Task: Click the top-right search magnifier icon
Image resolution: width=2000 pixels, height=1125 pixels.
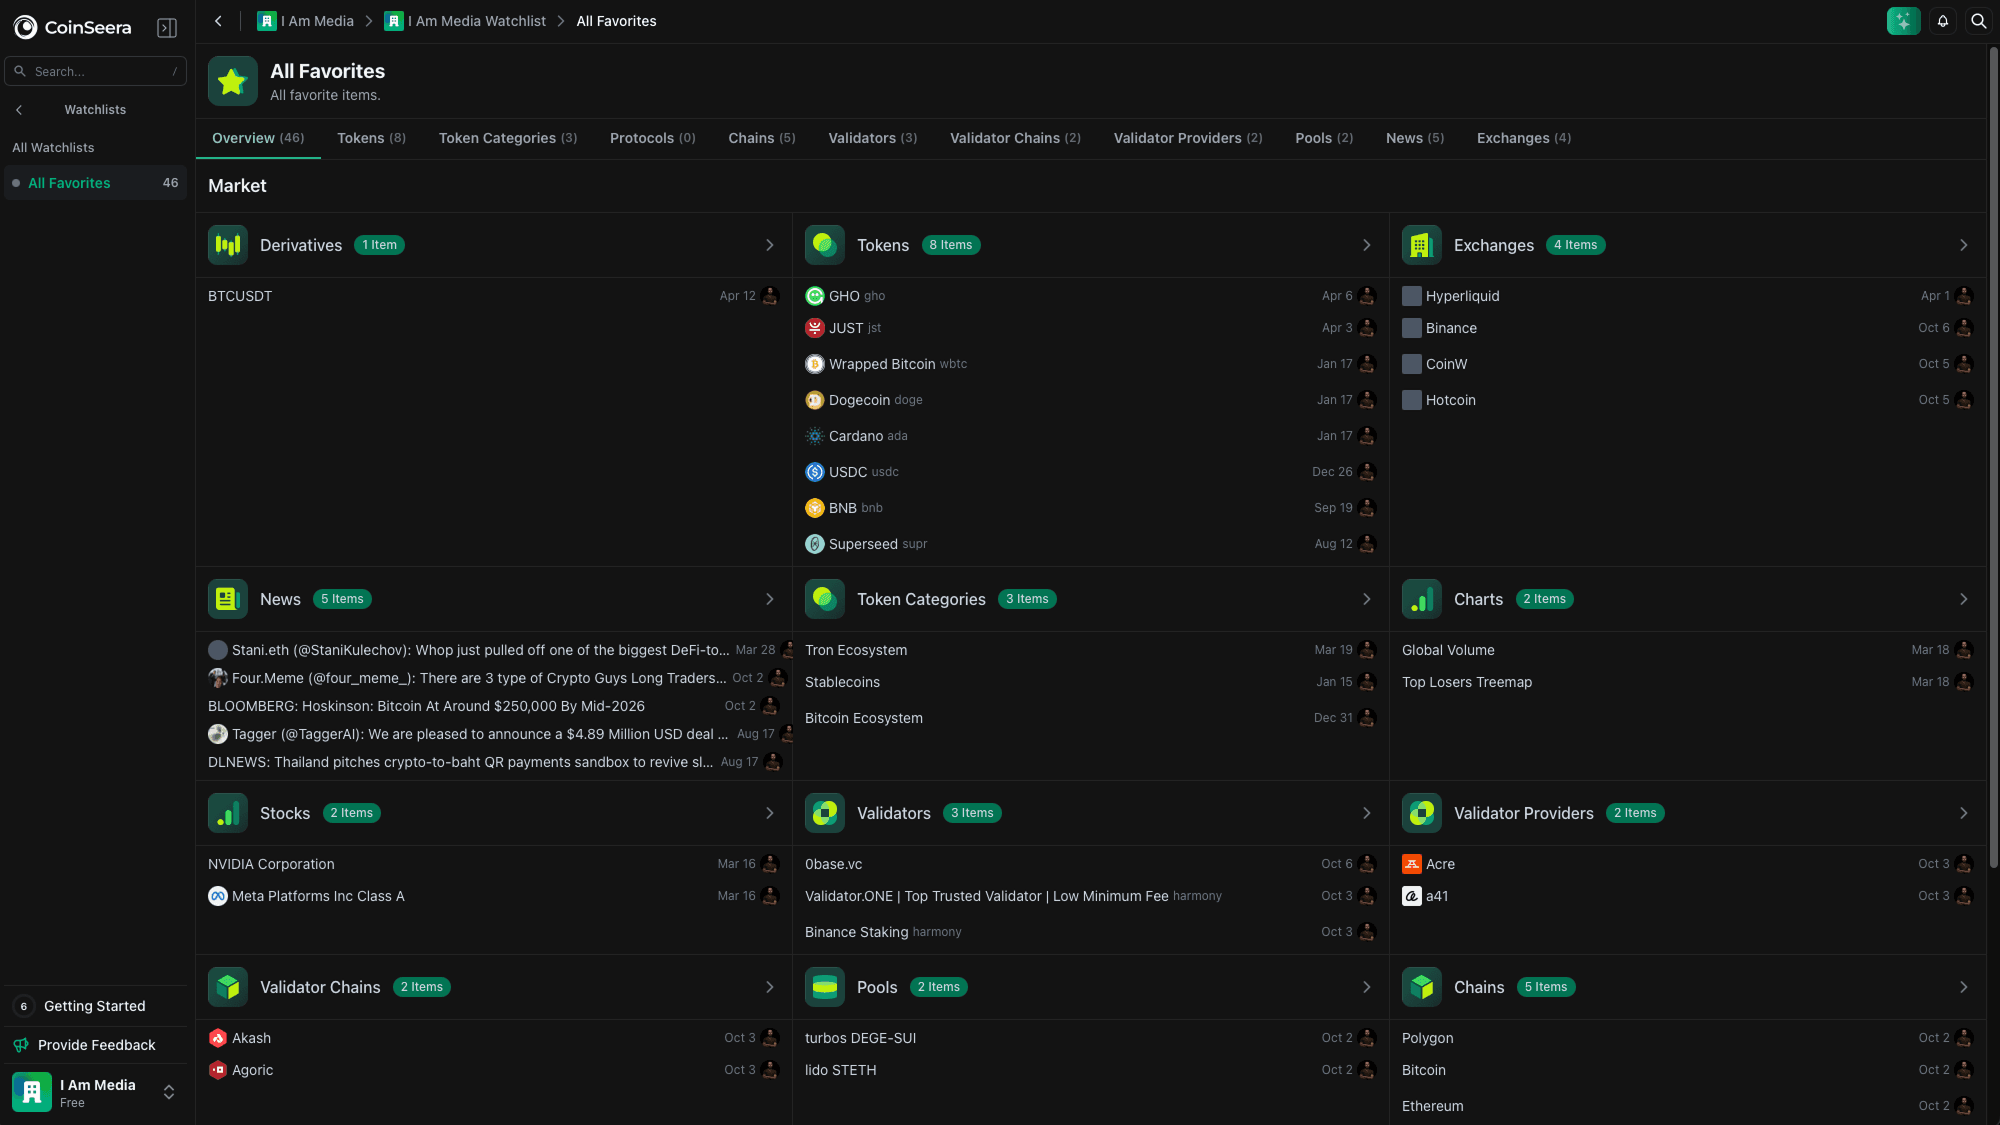Action: pos(1978,21)
